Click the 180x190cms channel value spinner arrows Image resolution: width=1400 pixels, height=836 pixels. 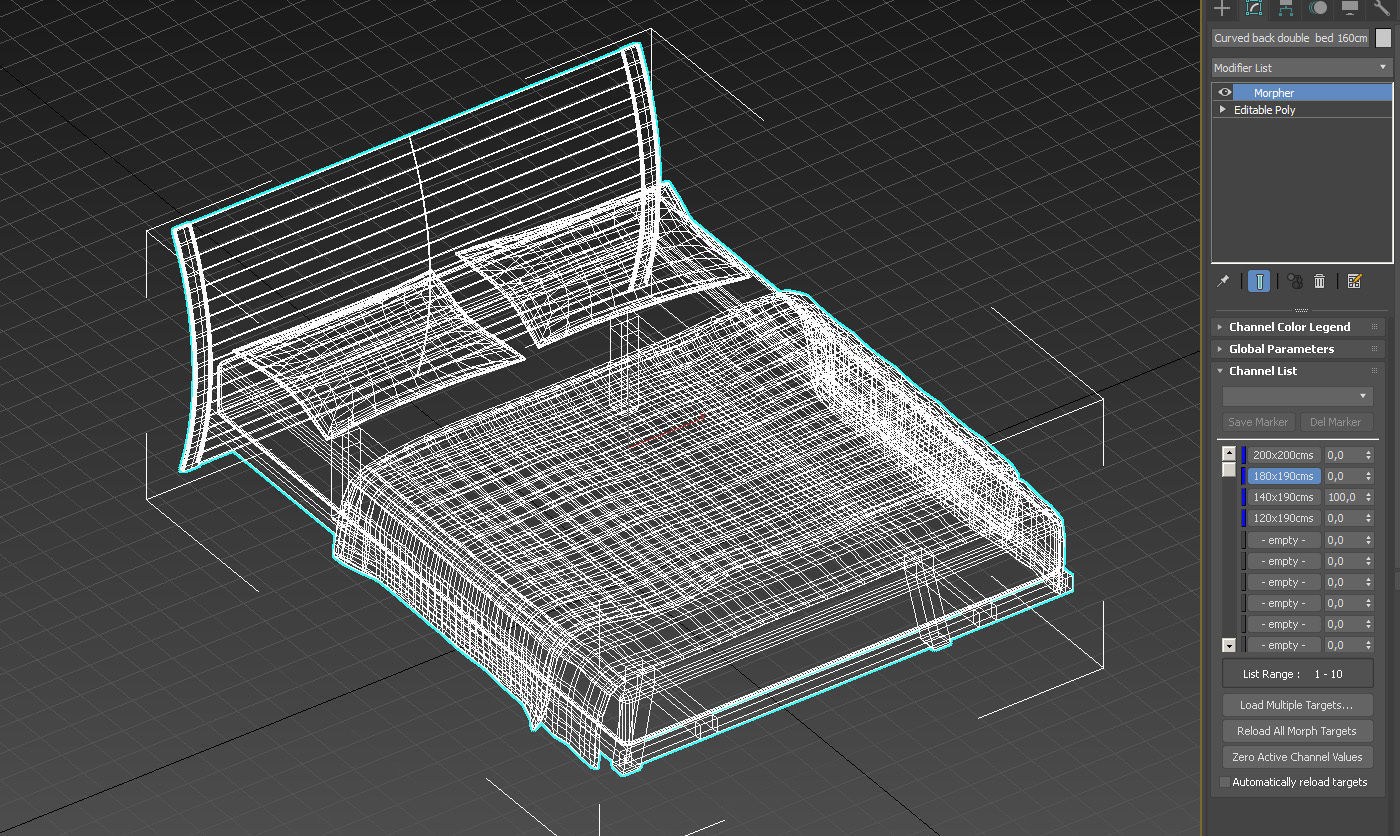[x=1368, y=476]
